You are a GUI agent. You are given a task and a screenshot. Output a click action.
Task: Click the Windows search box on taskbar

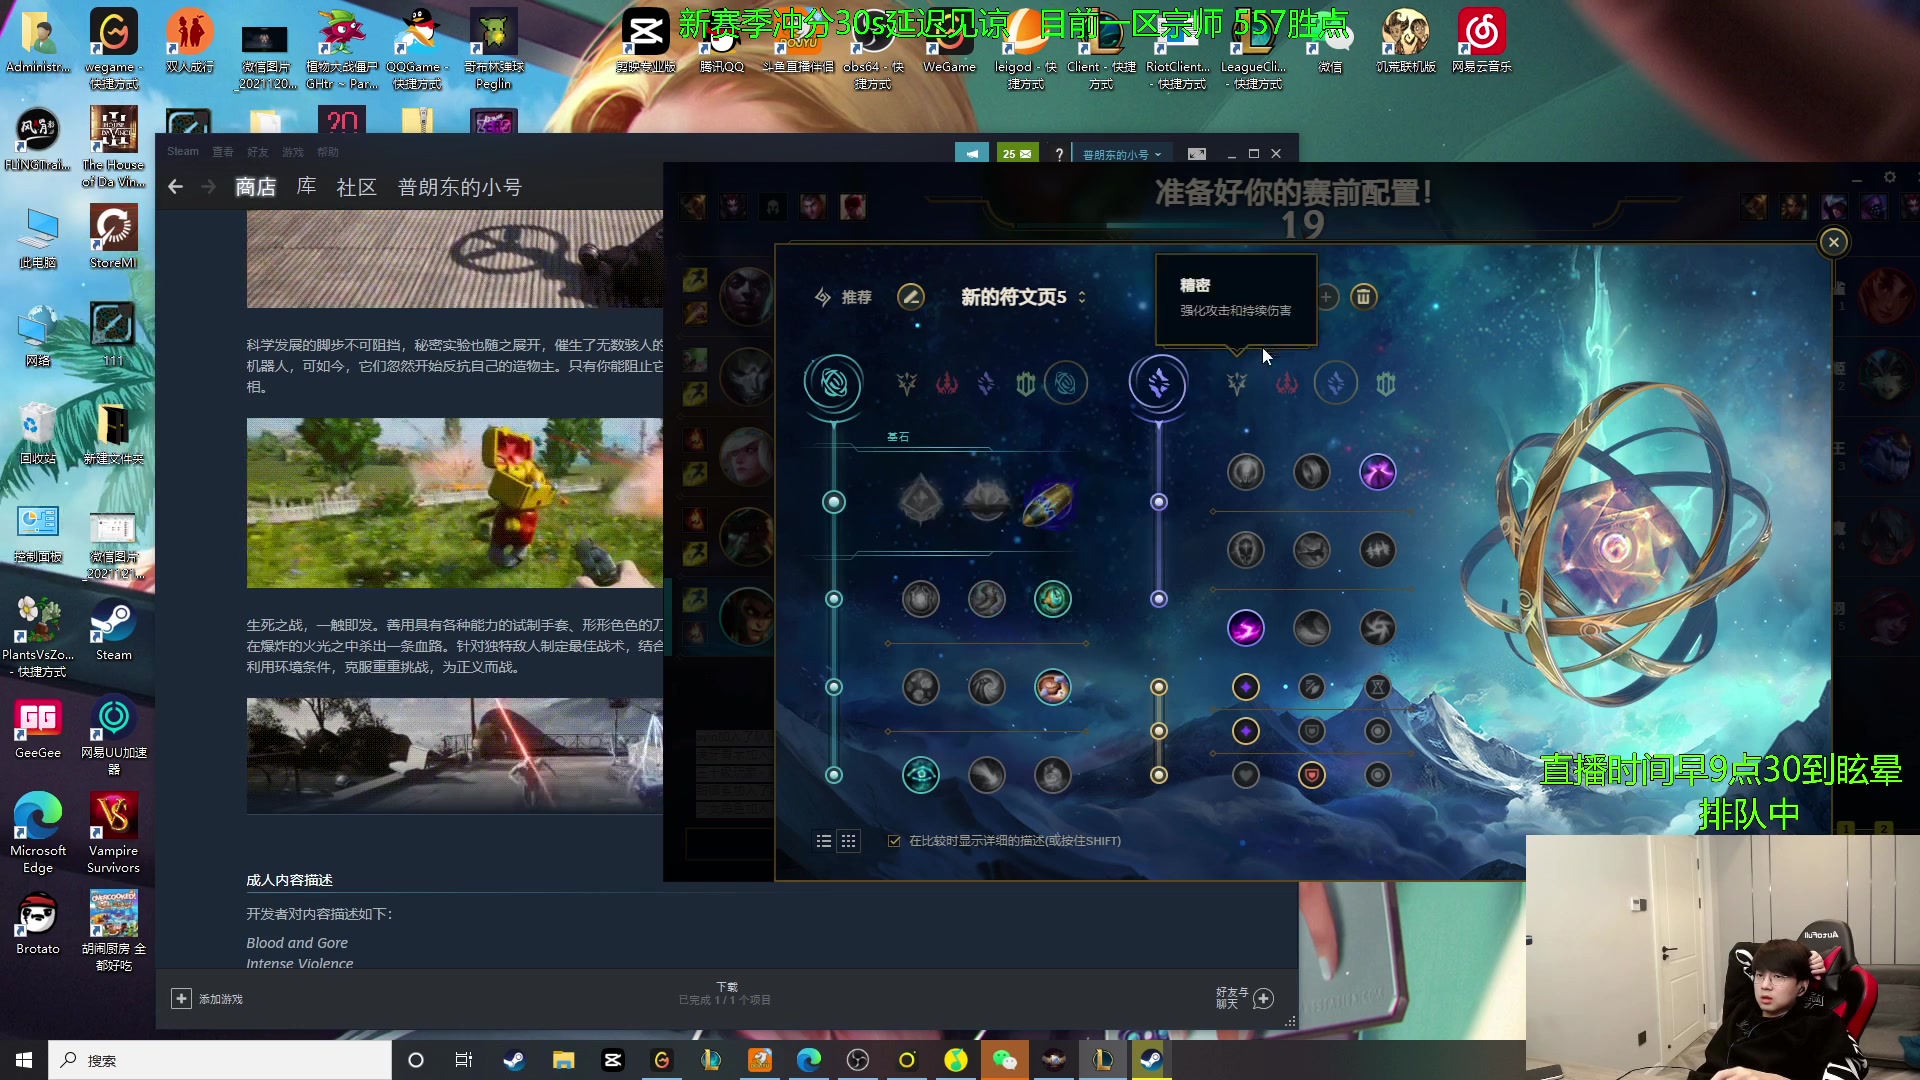220,1060
